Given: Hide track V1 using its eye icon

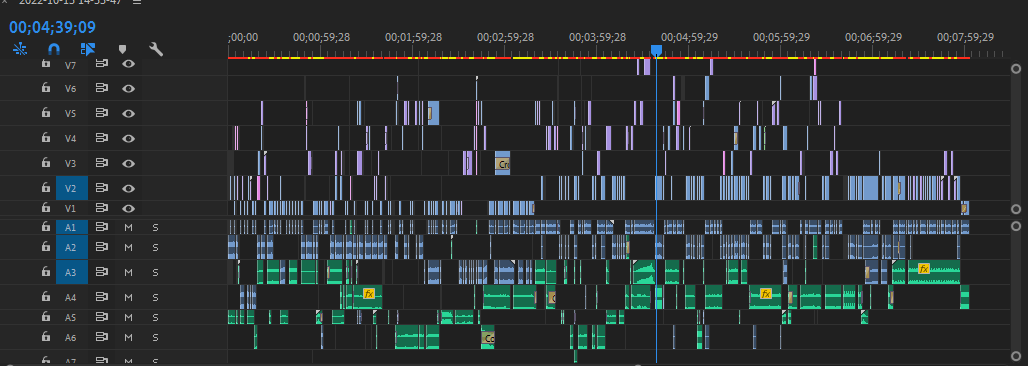Looking at the screenshot, I should (128, 208).
